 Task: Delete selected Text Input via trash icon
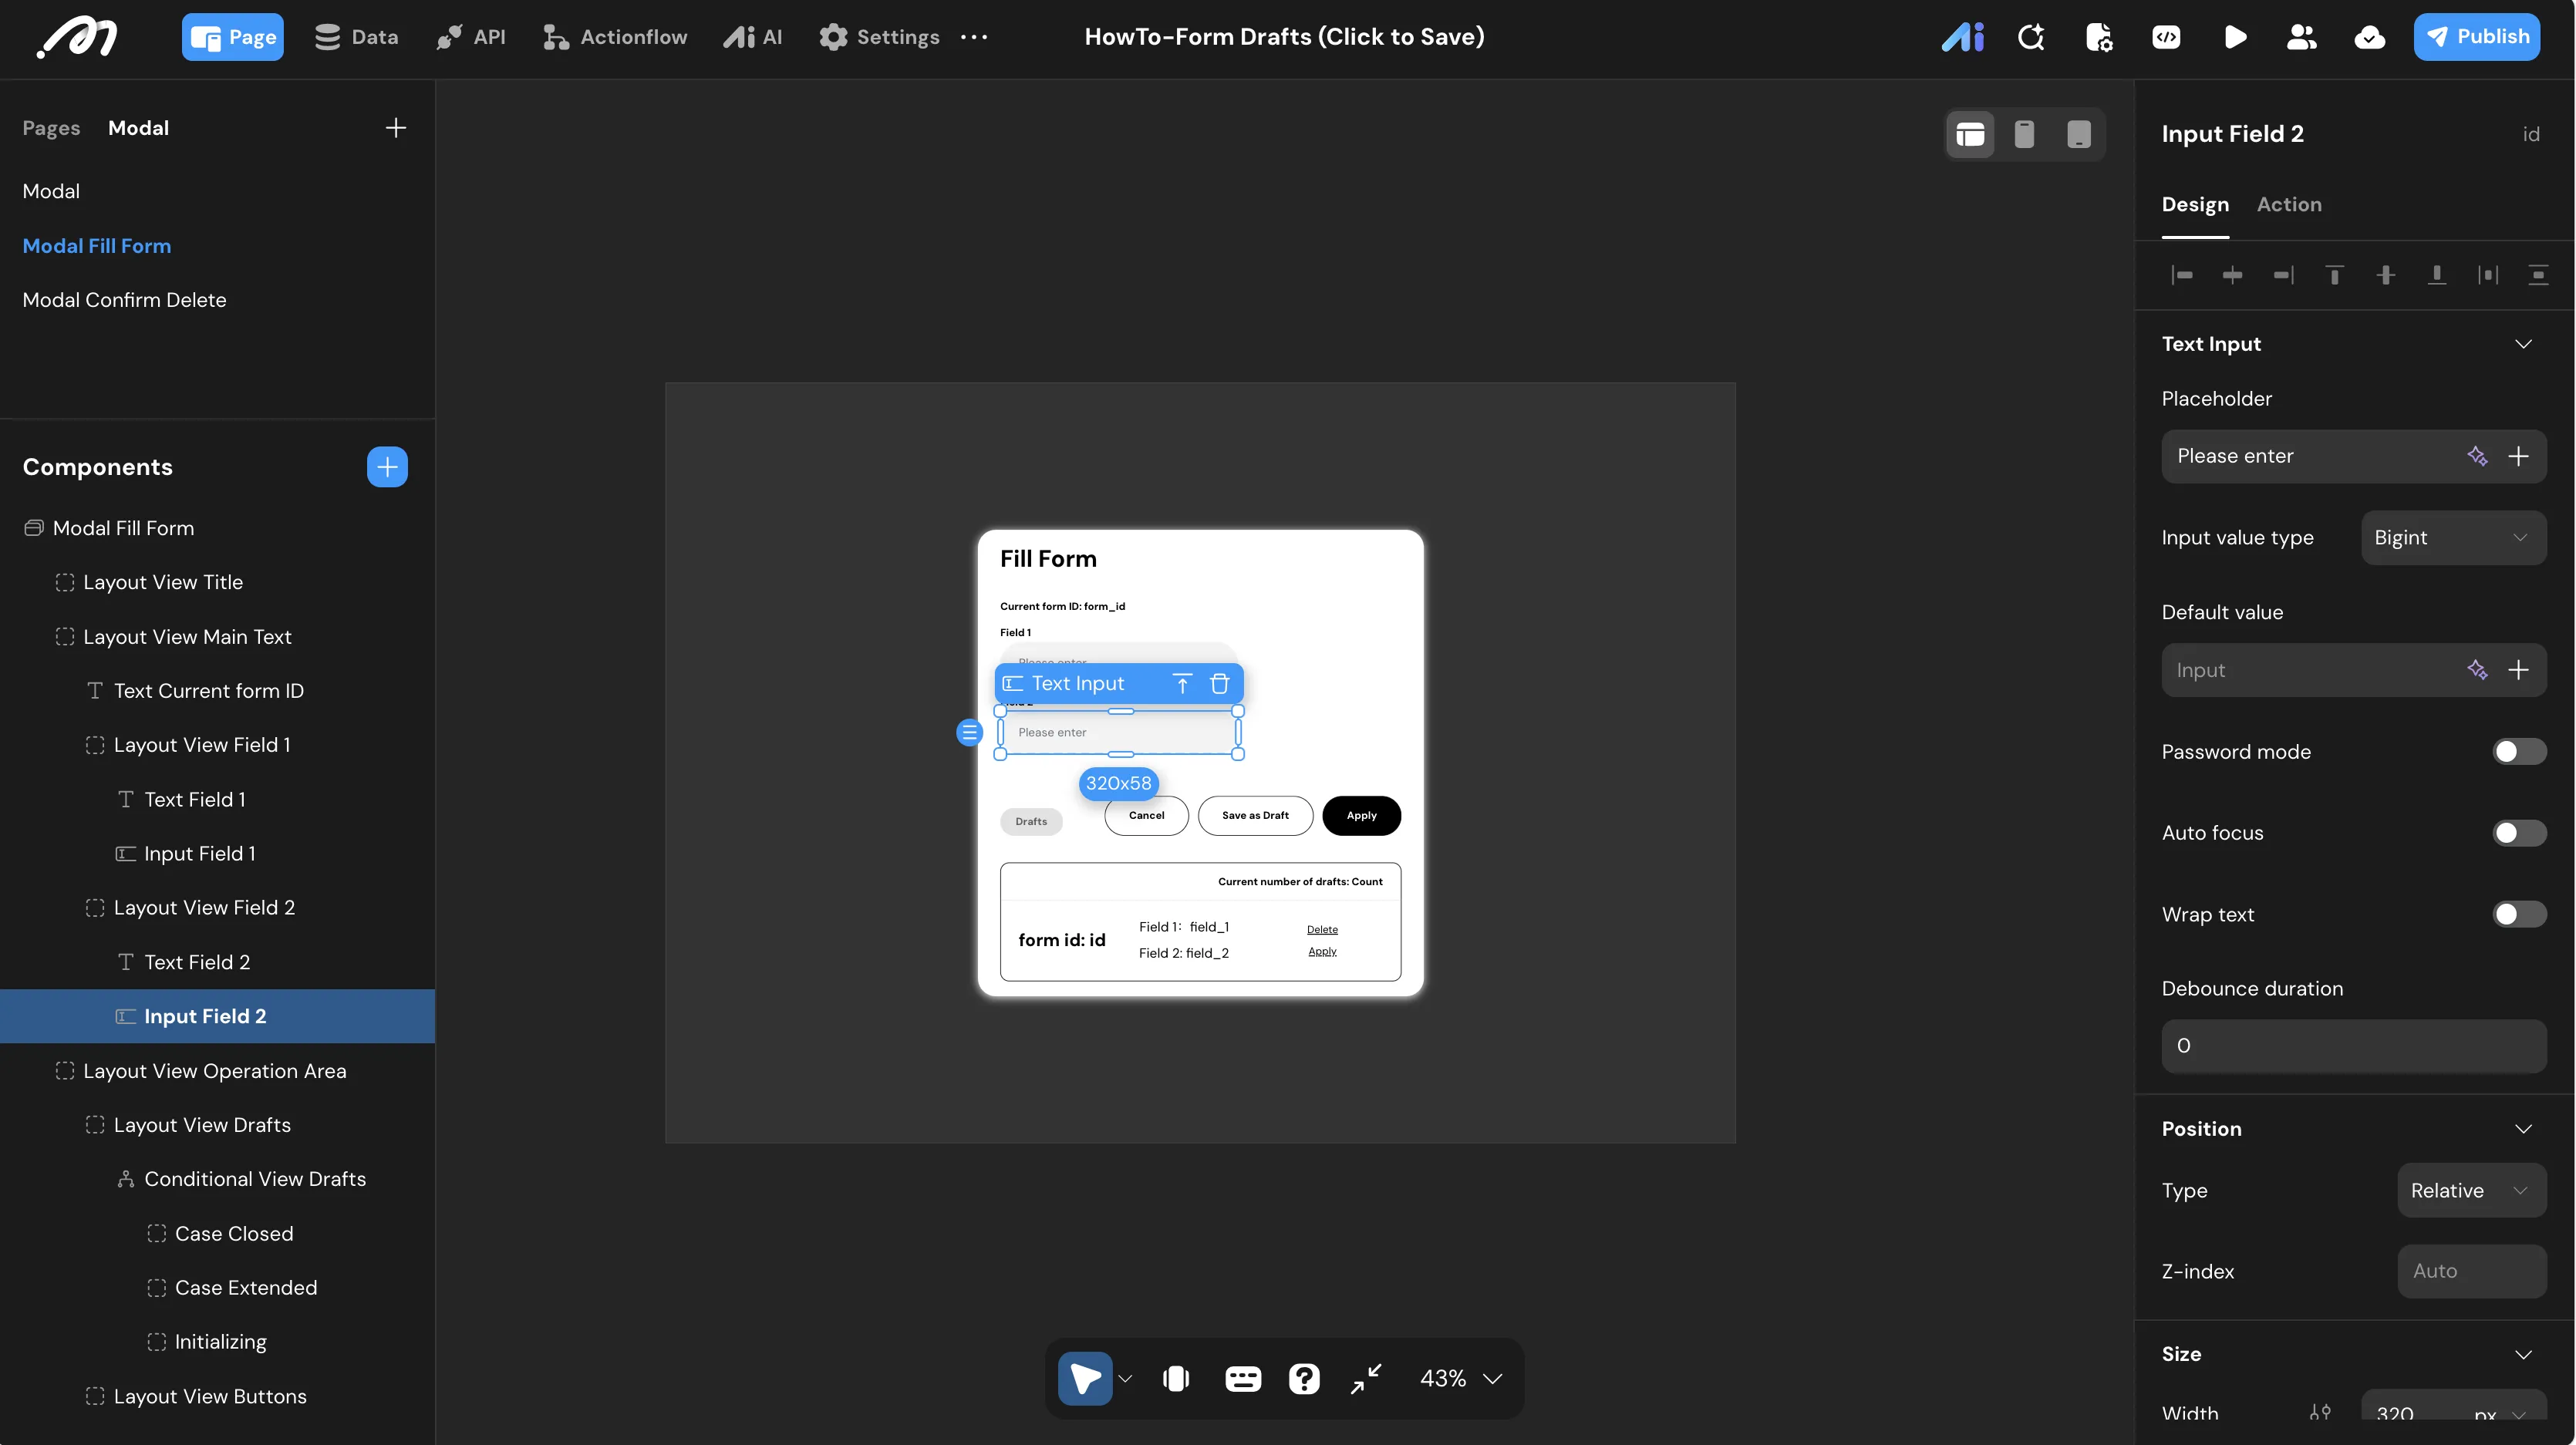(x=1219, y=684)
